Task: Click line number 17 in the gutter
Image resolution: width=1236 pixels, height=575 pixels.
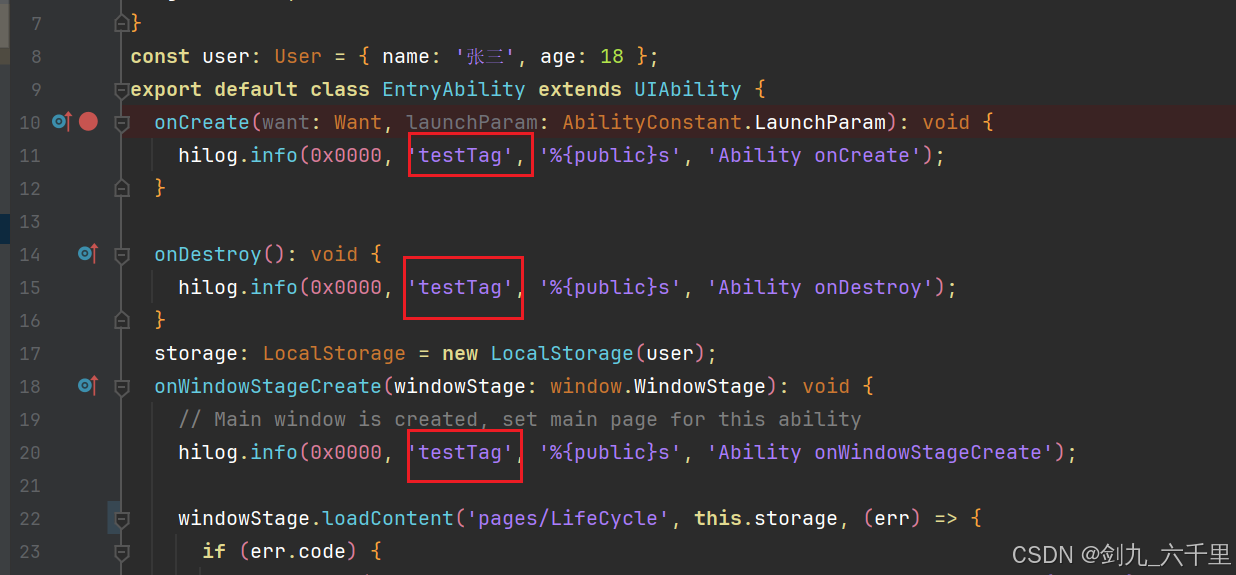Action: 30,353
